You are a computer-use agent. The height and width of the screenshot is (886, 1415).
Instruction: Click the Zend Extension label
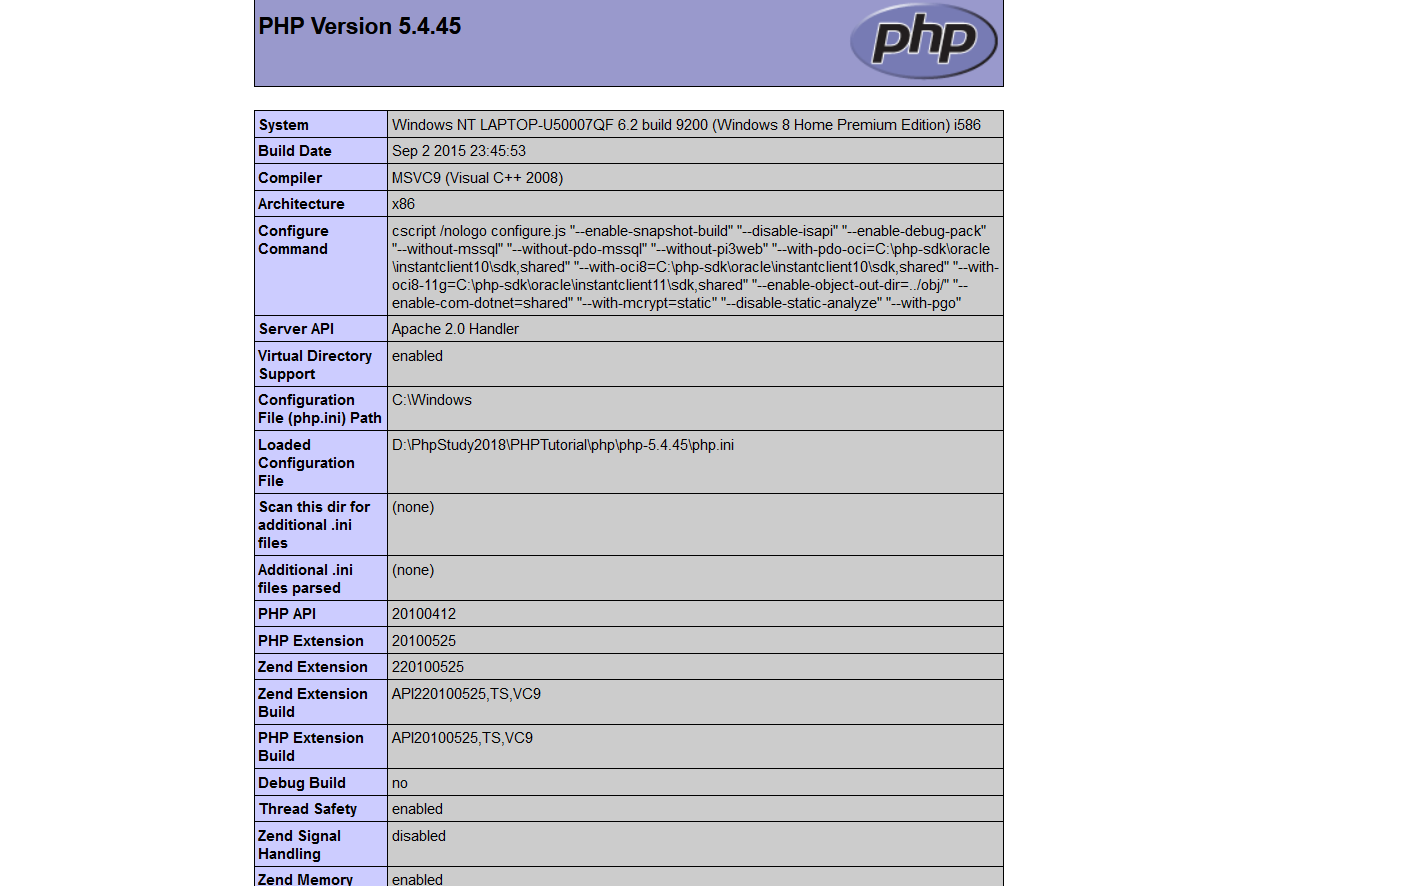click(313, 667)
